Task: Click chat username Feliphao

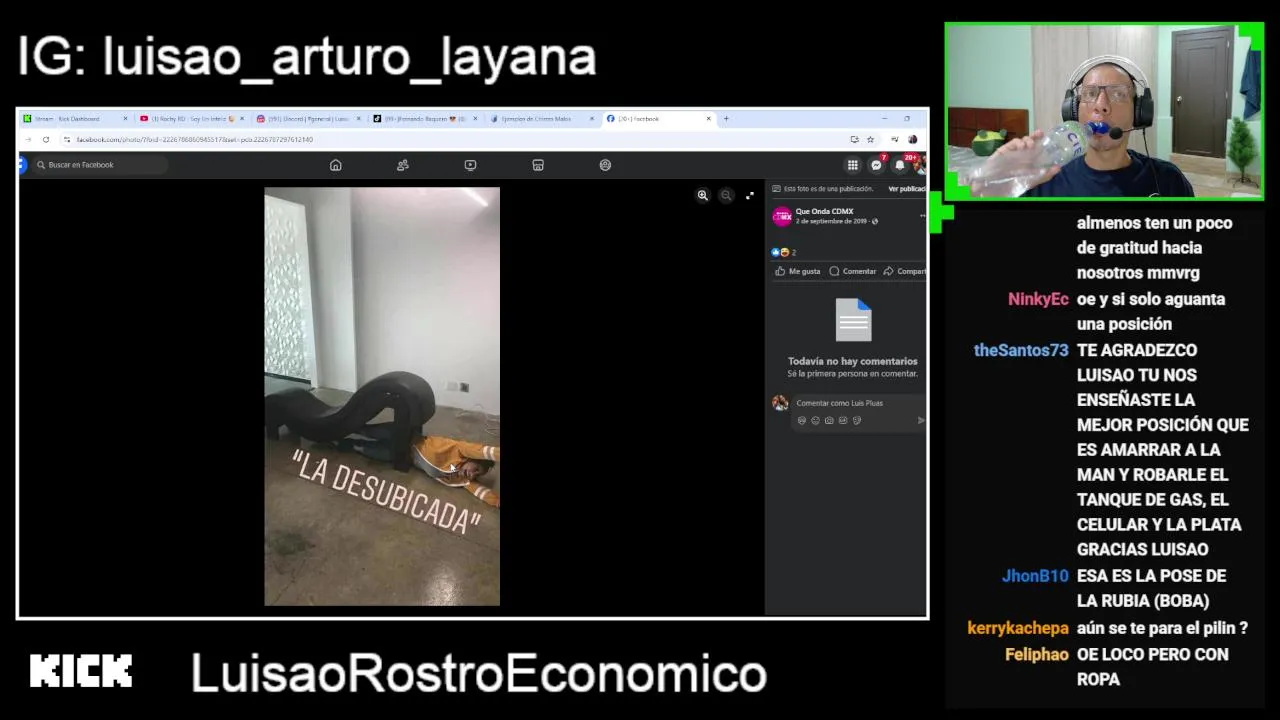Action: (x=1037, y=654)
